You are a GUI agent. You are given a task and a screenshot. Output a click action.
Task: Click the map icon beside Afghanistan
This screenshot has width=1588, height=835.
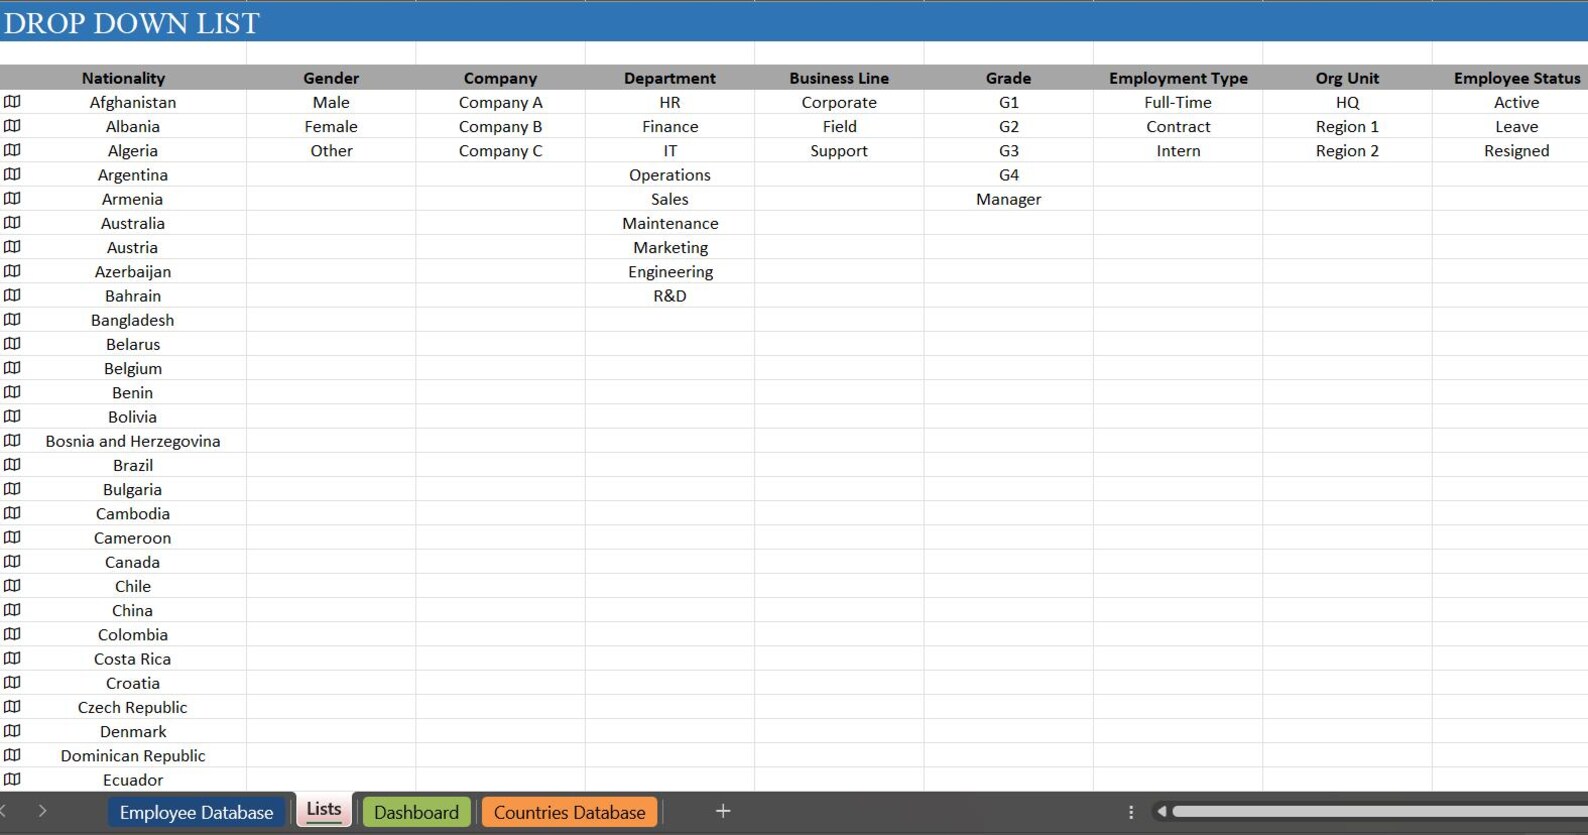pos(12,102)
